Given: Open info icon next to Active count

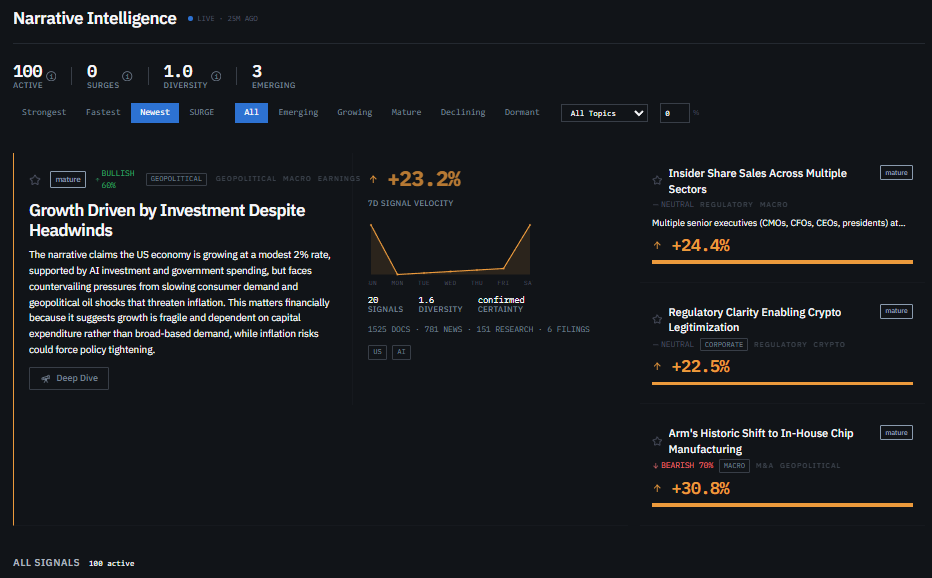Looking at the screenshot, I should [x=51, y=76].
